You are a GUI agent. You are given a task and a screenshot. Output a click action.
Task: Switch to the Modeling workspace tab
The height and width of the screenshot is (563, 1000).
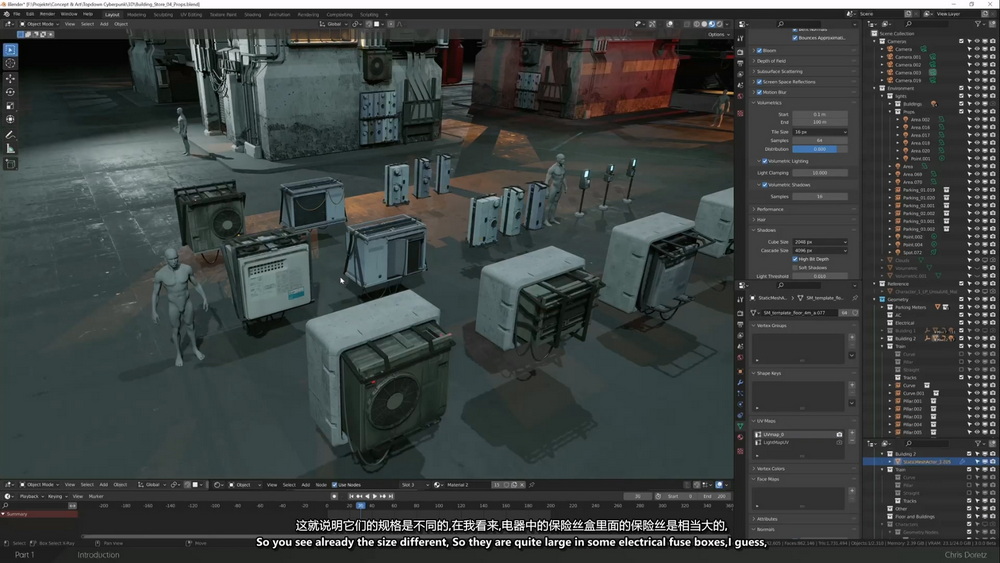click(136, 15)
